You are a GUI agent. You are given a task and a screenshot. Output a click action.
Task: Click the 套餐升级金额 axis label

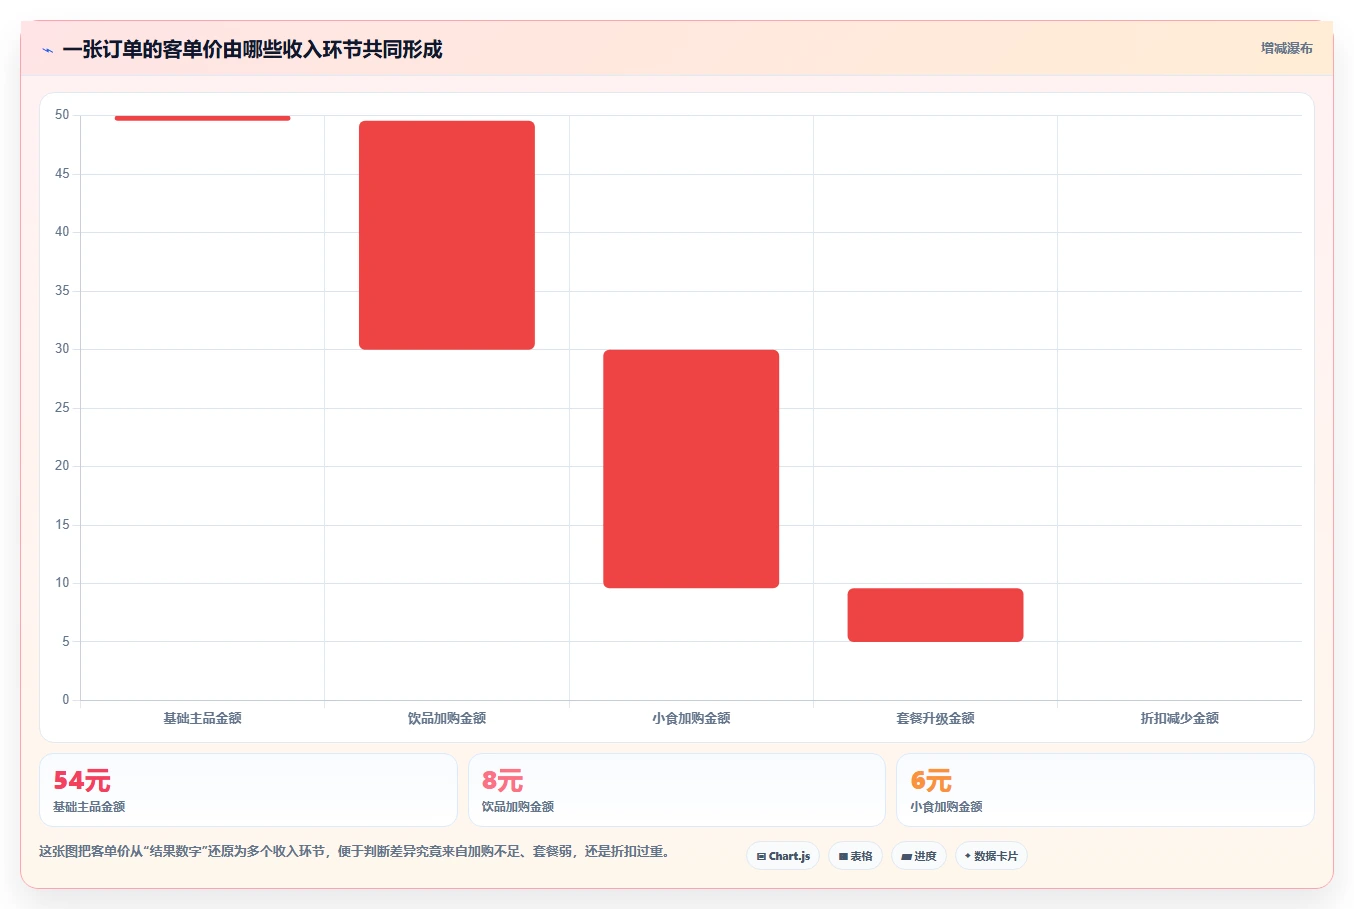(935, 718)
